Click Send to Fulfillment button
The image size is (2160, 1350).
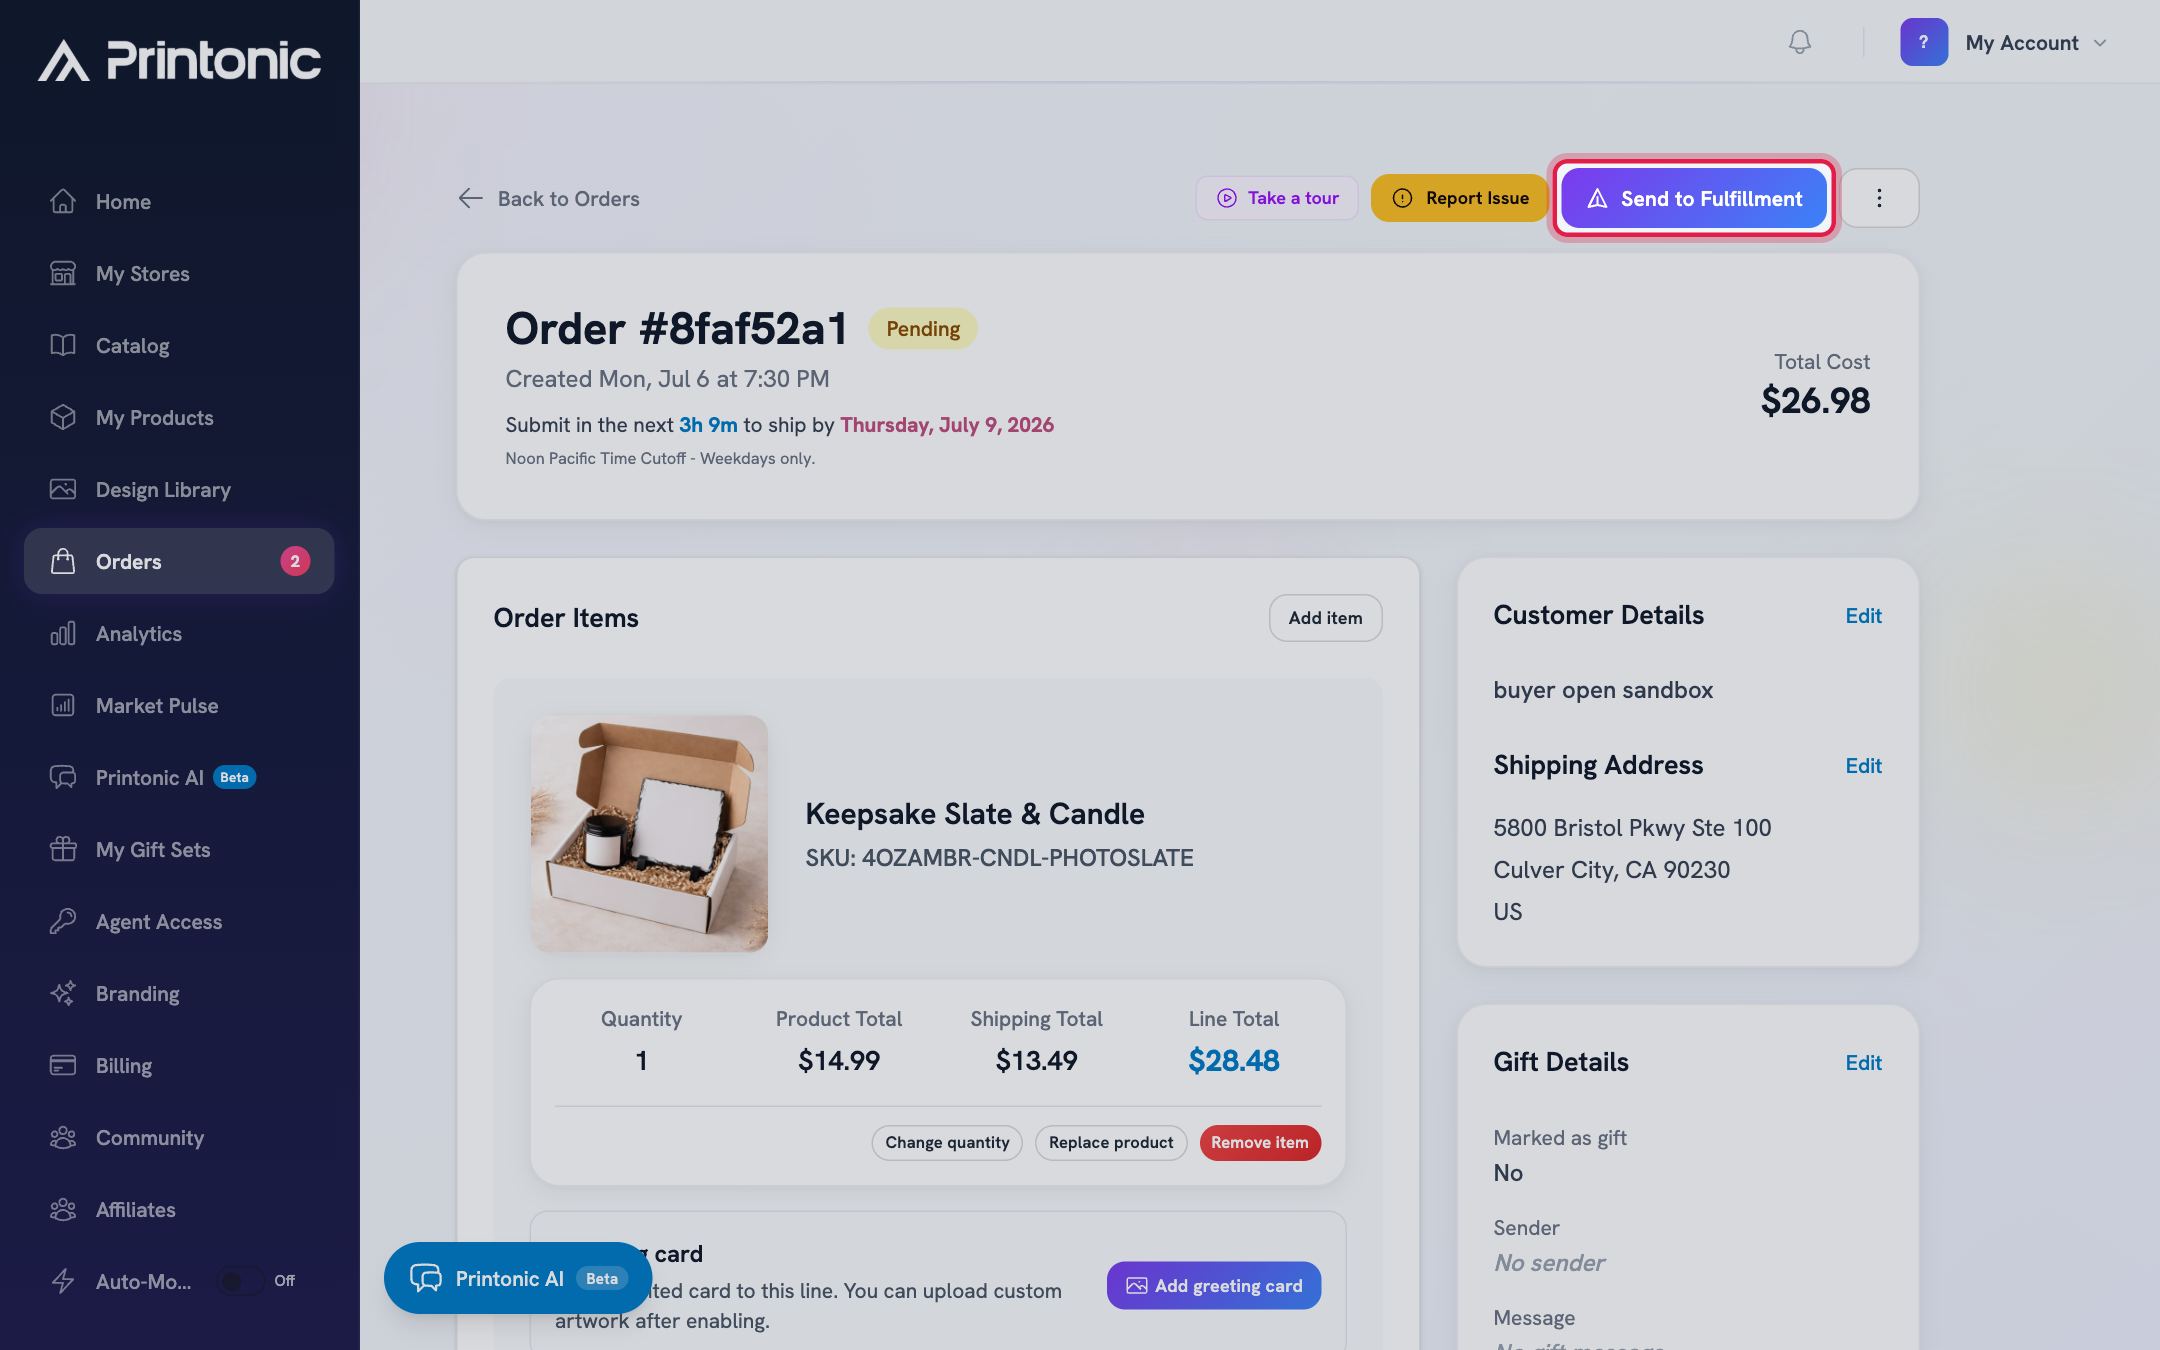[x=1694, y=198]
